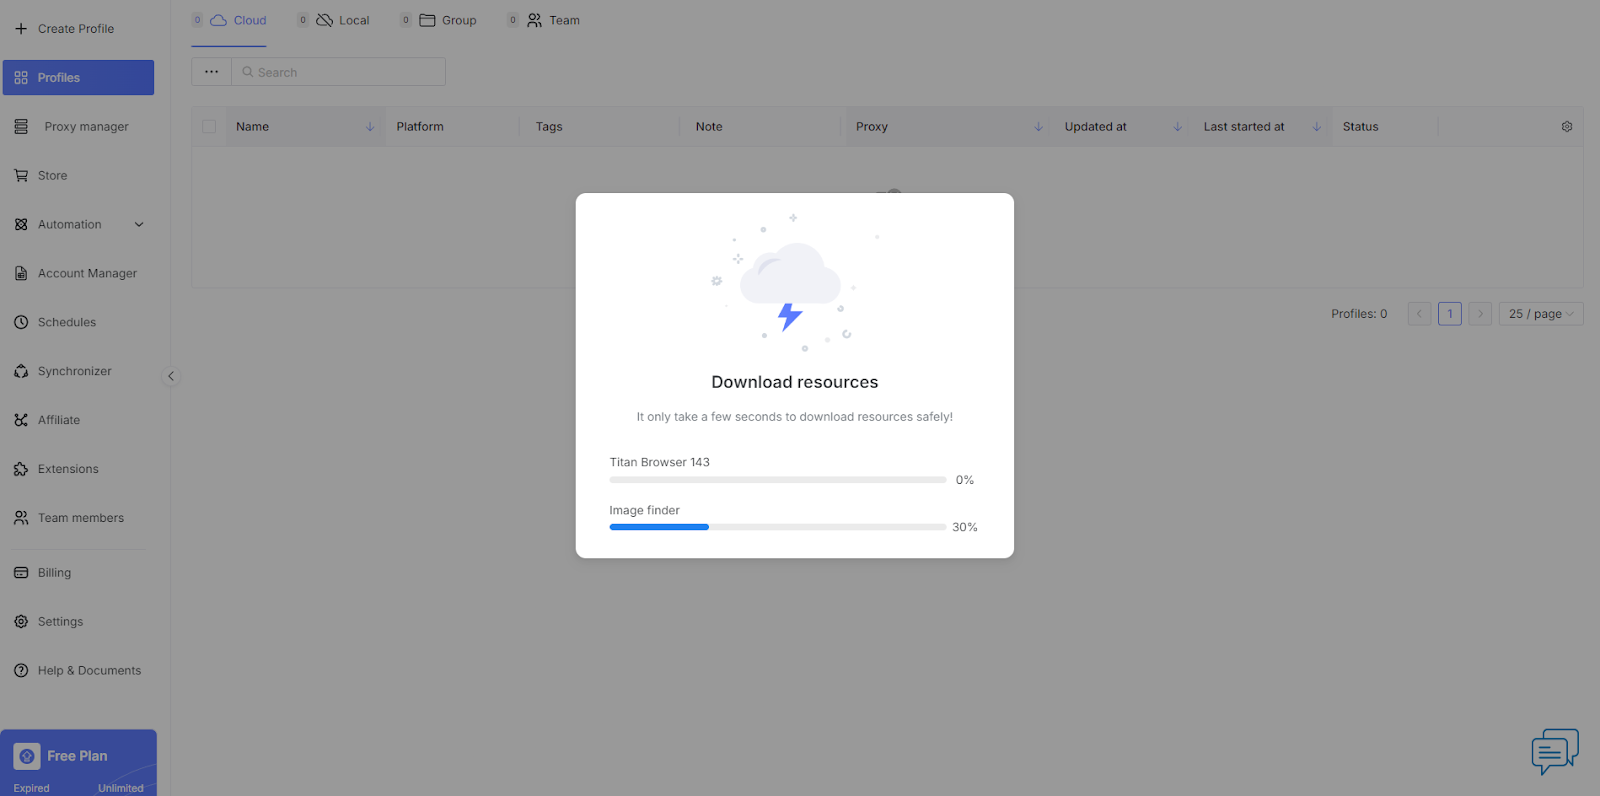Open the three-dots more options button

coord(211,72)
